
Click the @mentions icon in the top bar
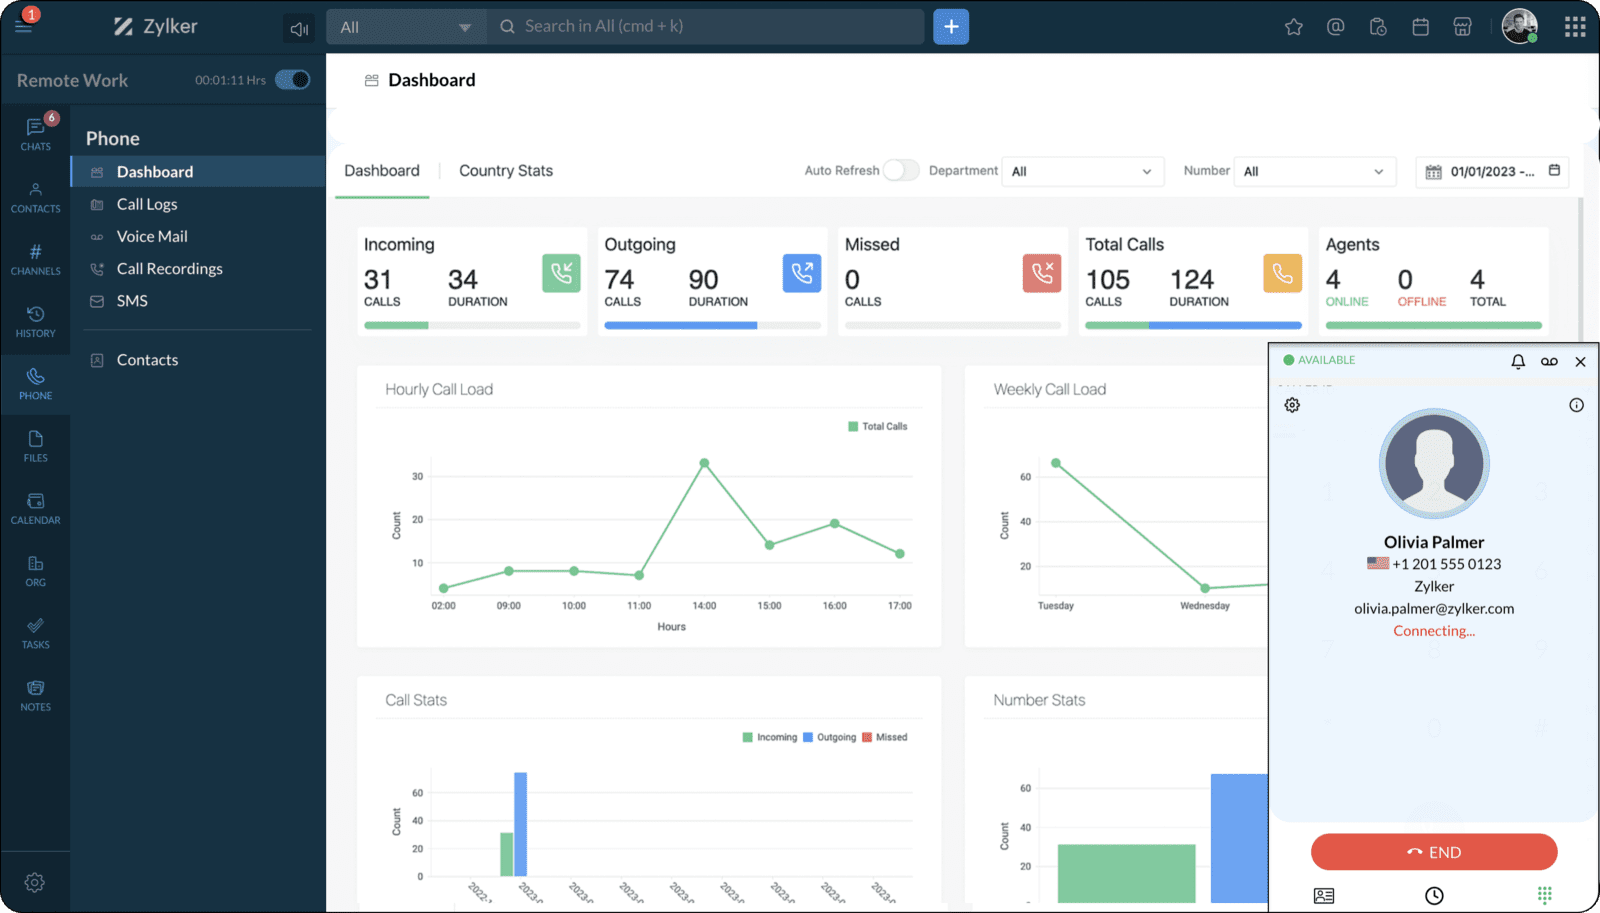[1335, 27]
